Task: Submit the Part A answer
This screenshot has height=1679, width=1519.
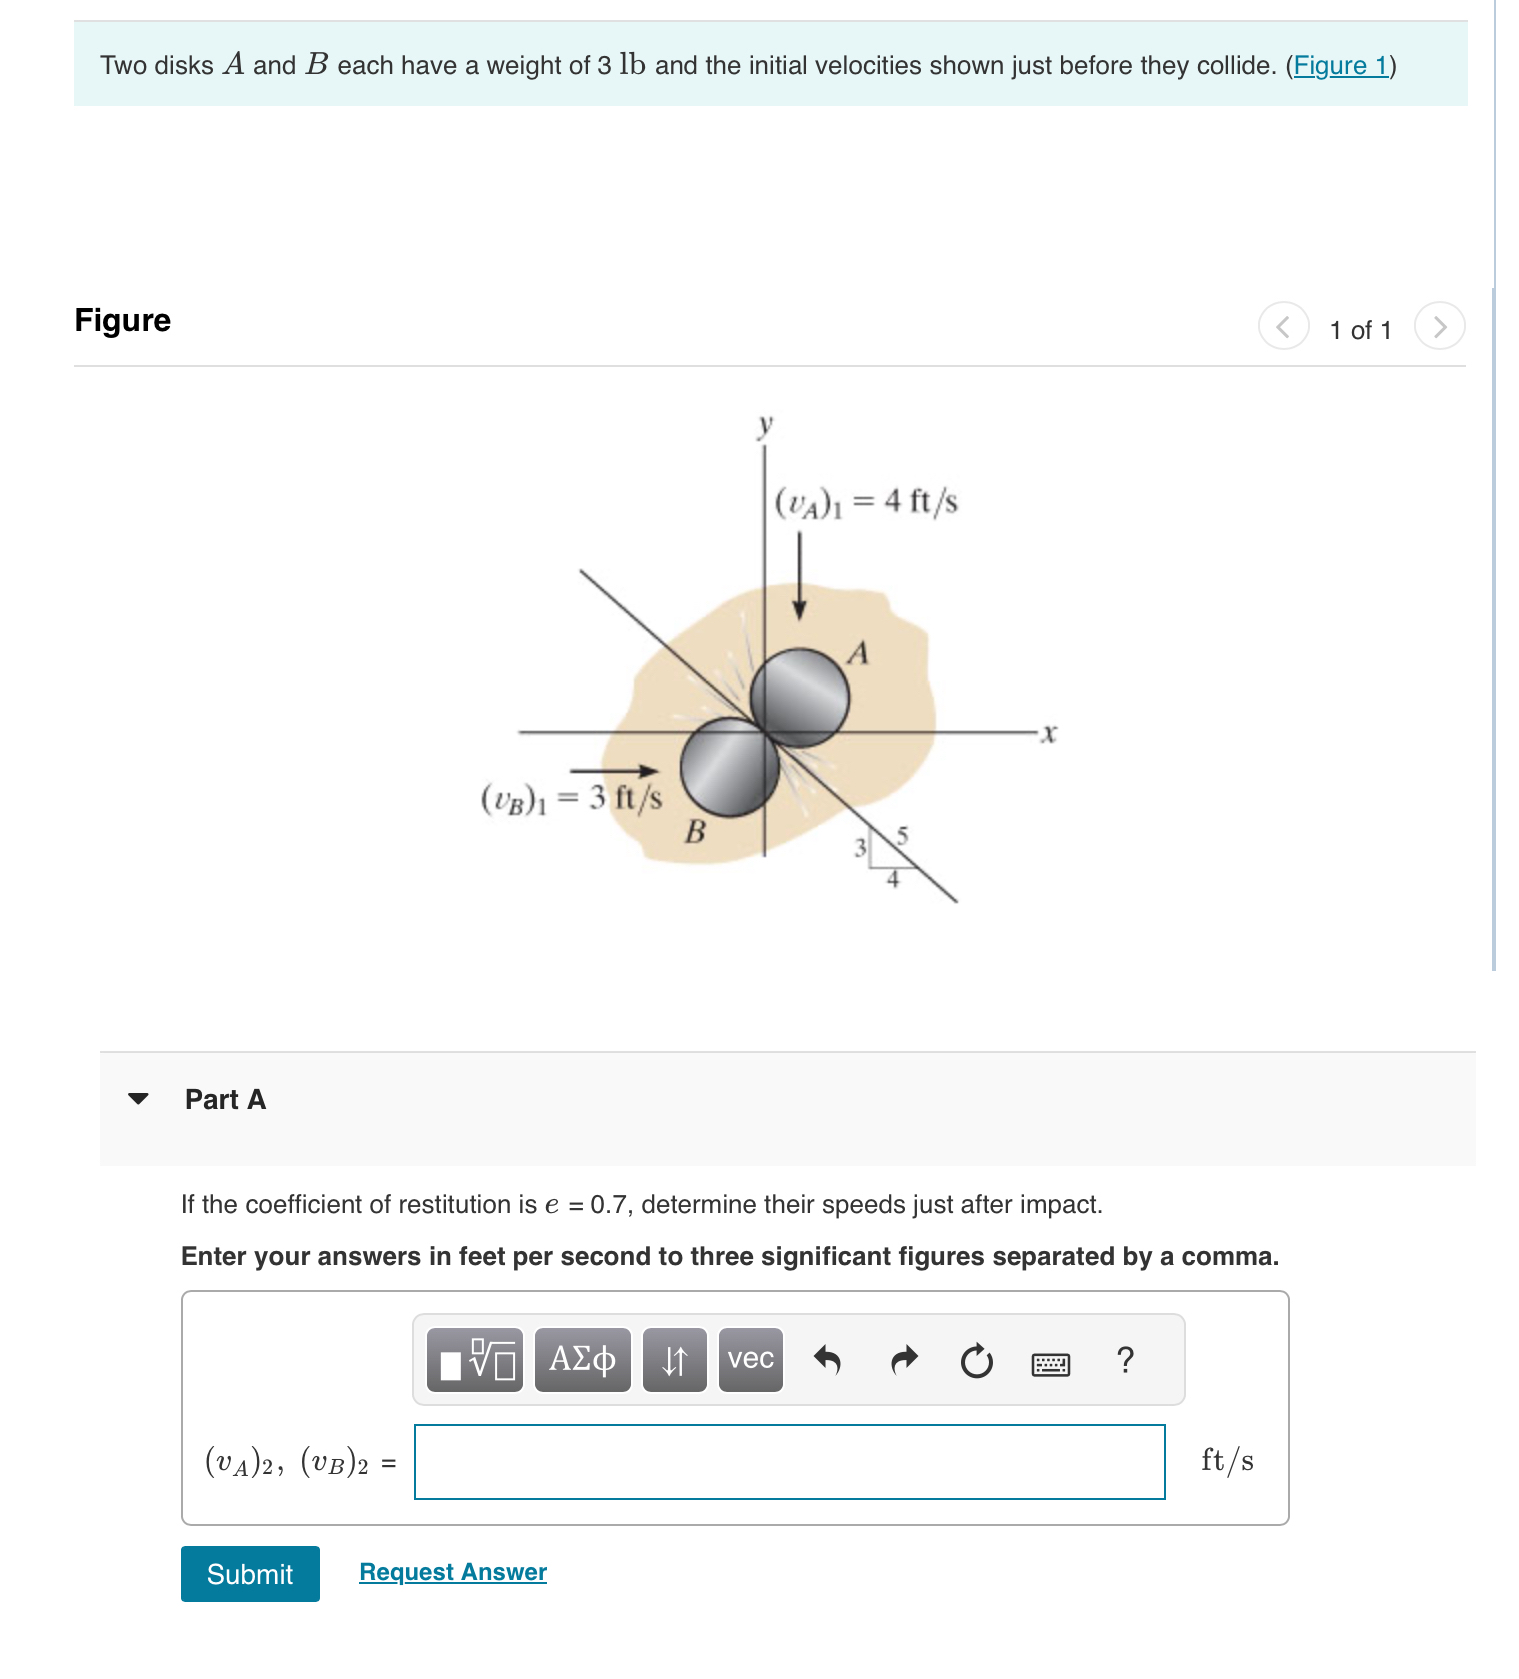Action: pos(249,1574)
